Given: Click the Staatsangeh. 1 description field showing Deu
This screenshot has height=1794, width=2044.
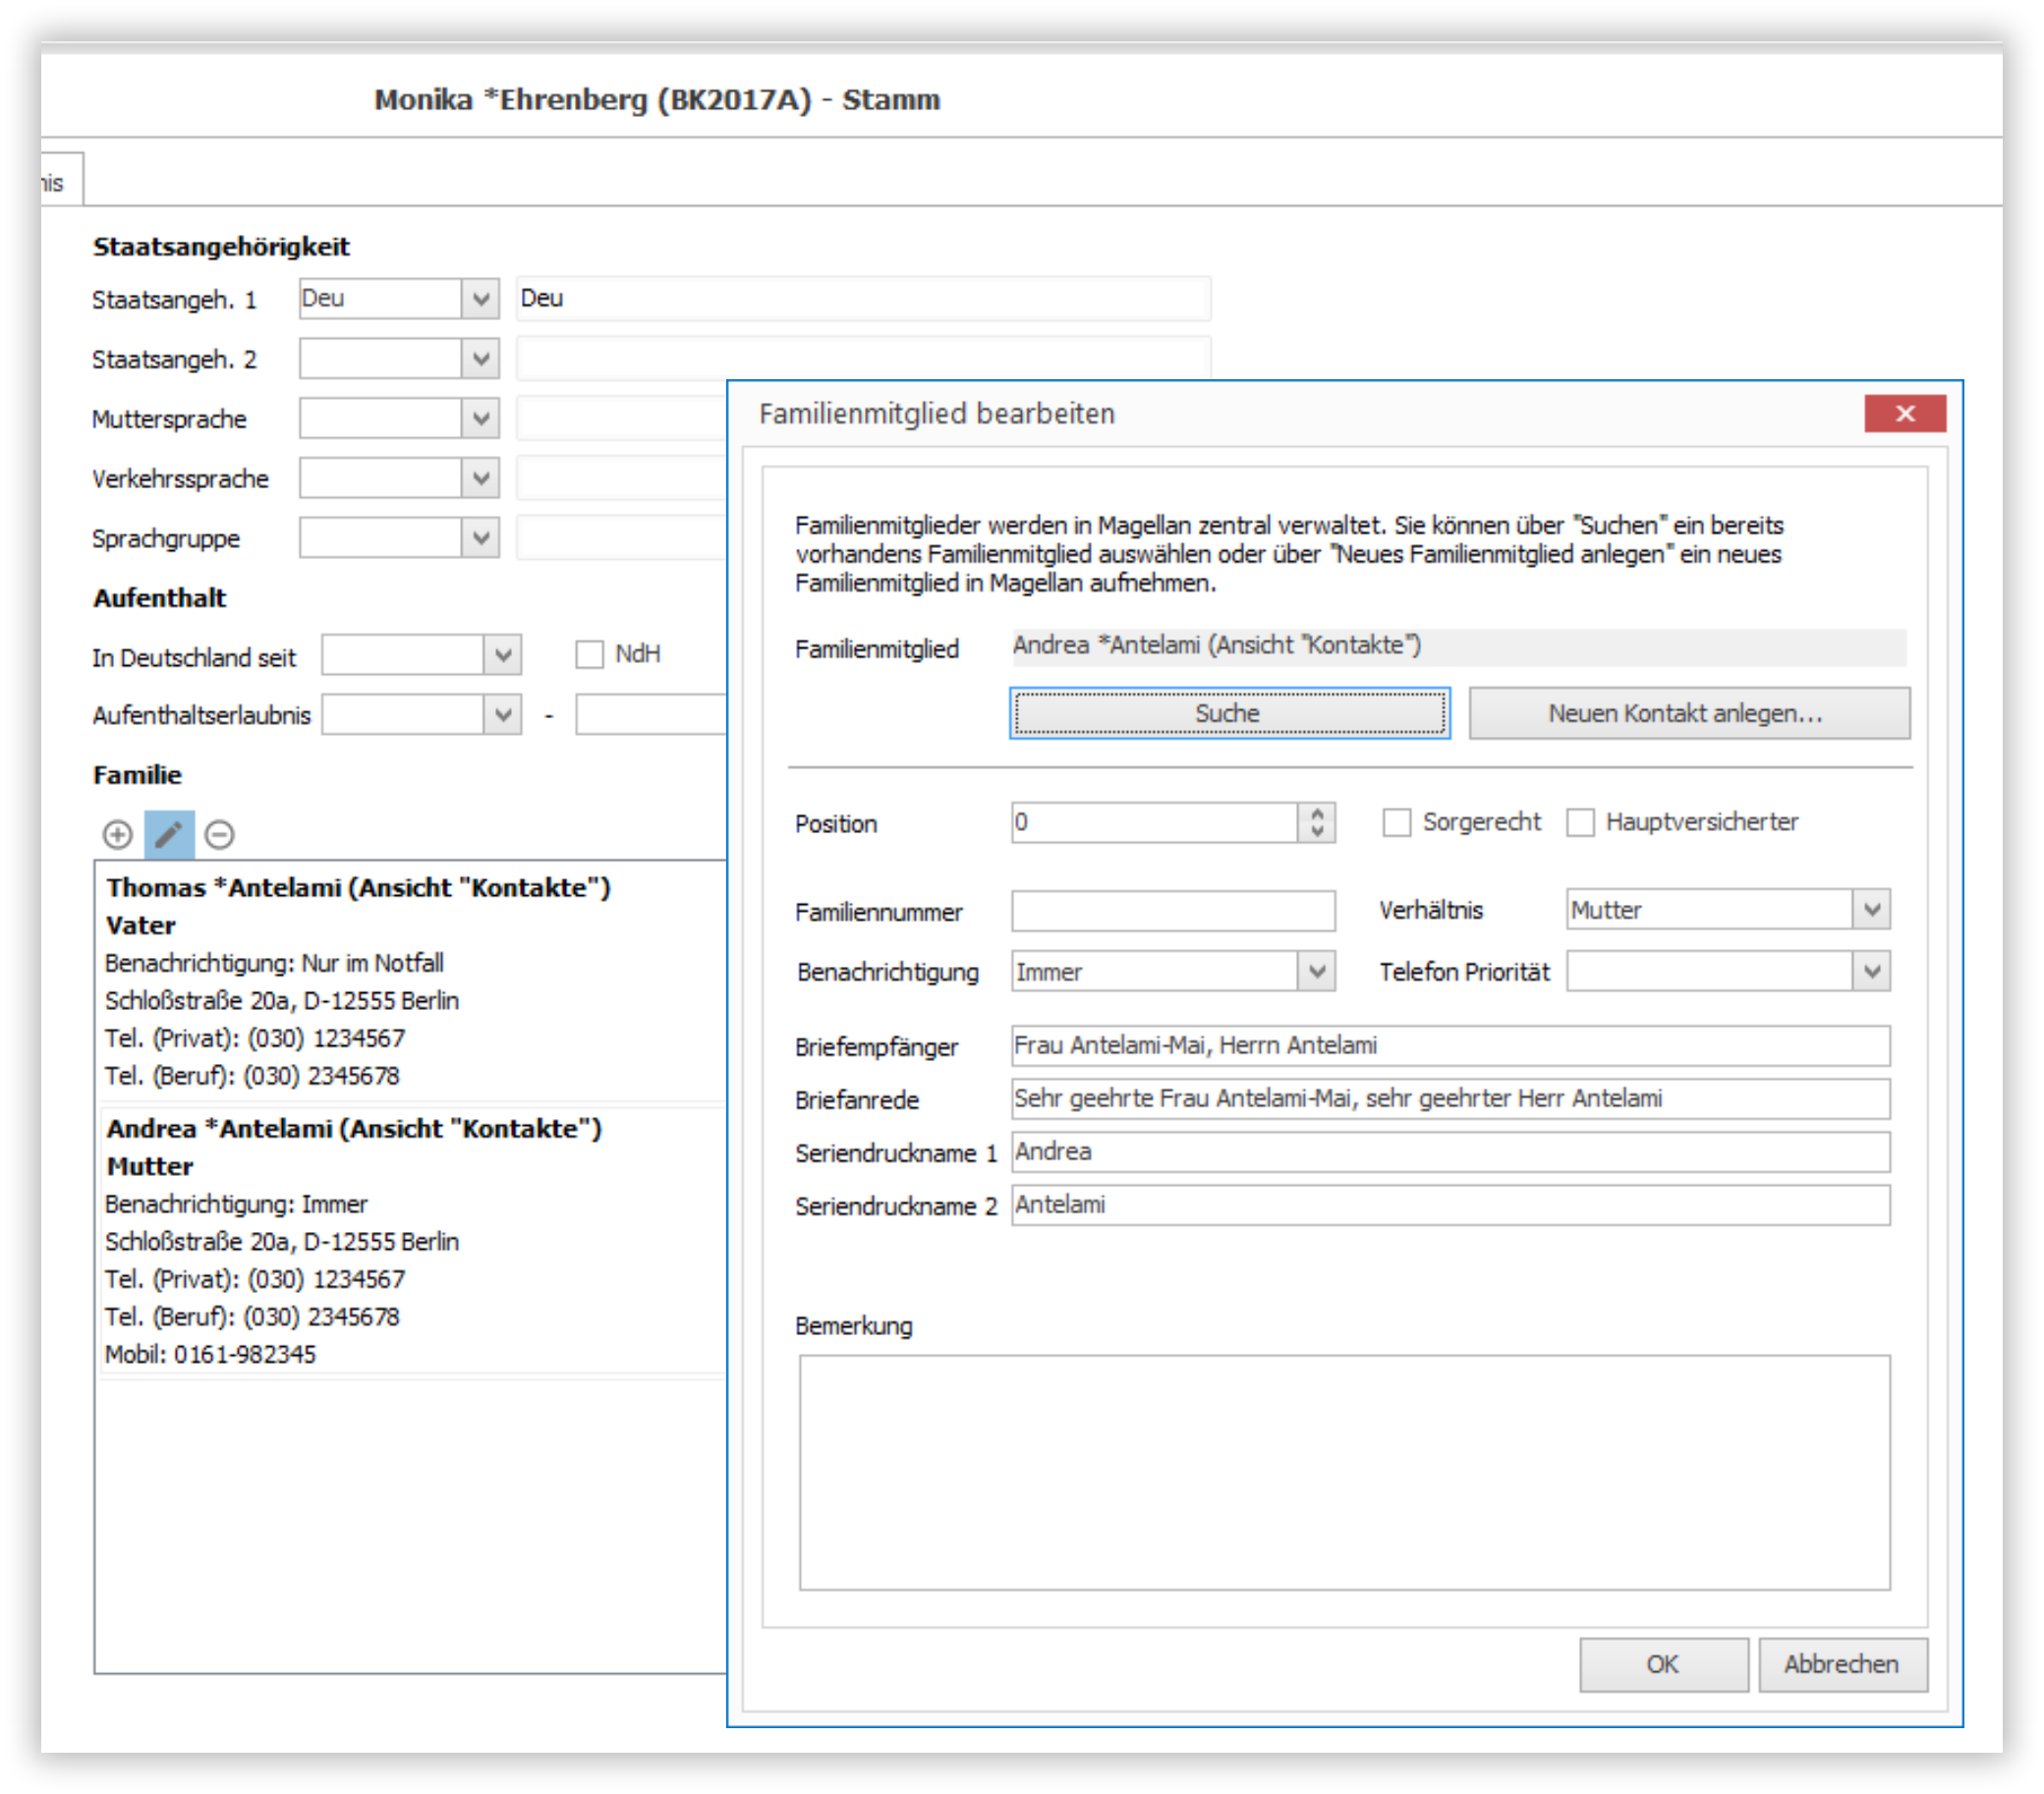Looking at the screenshot, I should [x=863, y=299].
